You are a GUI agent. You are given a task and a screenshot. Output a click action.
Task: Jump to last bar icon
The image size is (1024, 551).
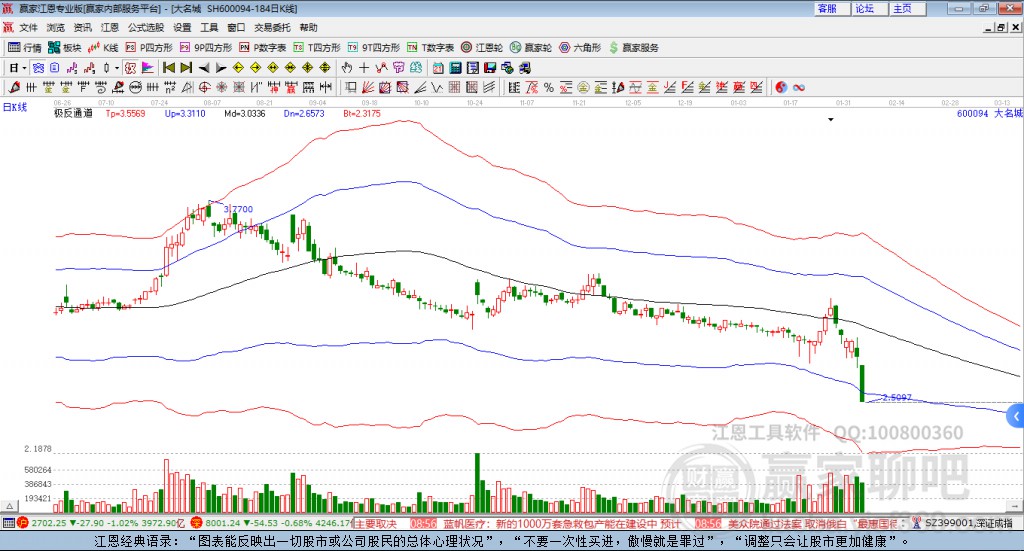pyautogui.click(x=186, y=67)
